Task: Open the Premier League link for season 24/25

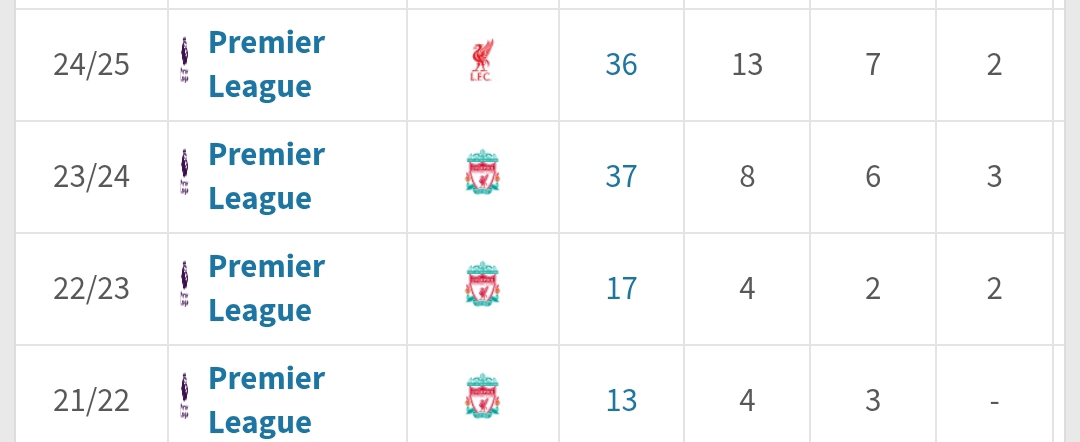Action: [266, 65]
